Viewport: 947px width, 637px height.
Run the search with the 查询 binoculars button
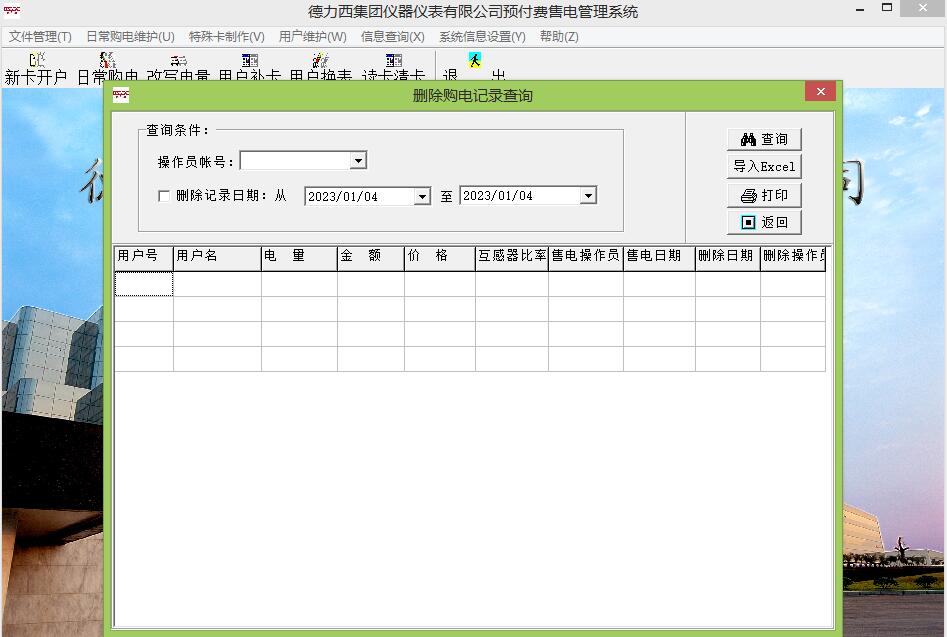tap(764, 139)
